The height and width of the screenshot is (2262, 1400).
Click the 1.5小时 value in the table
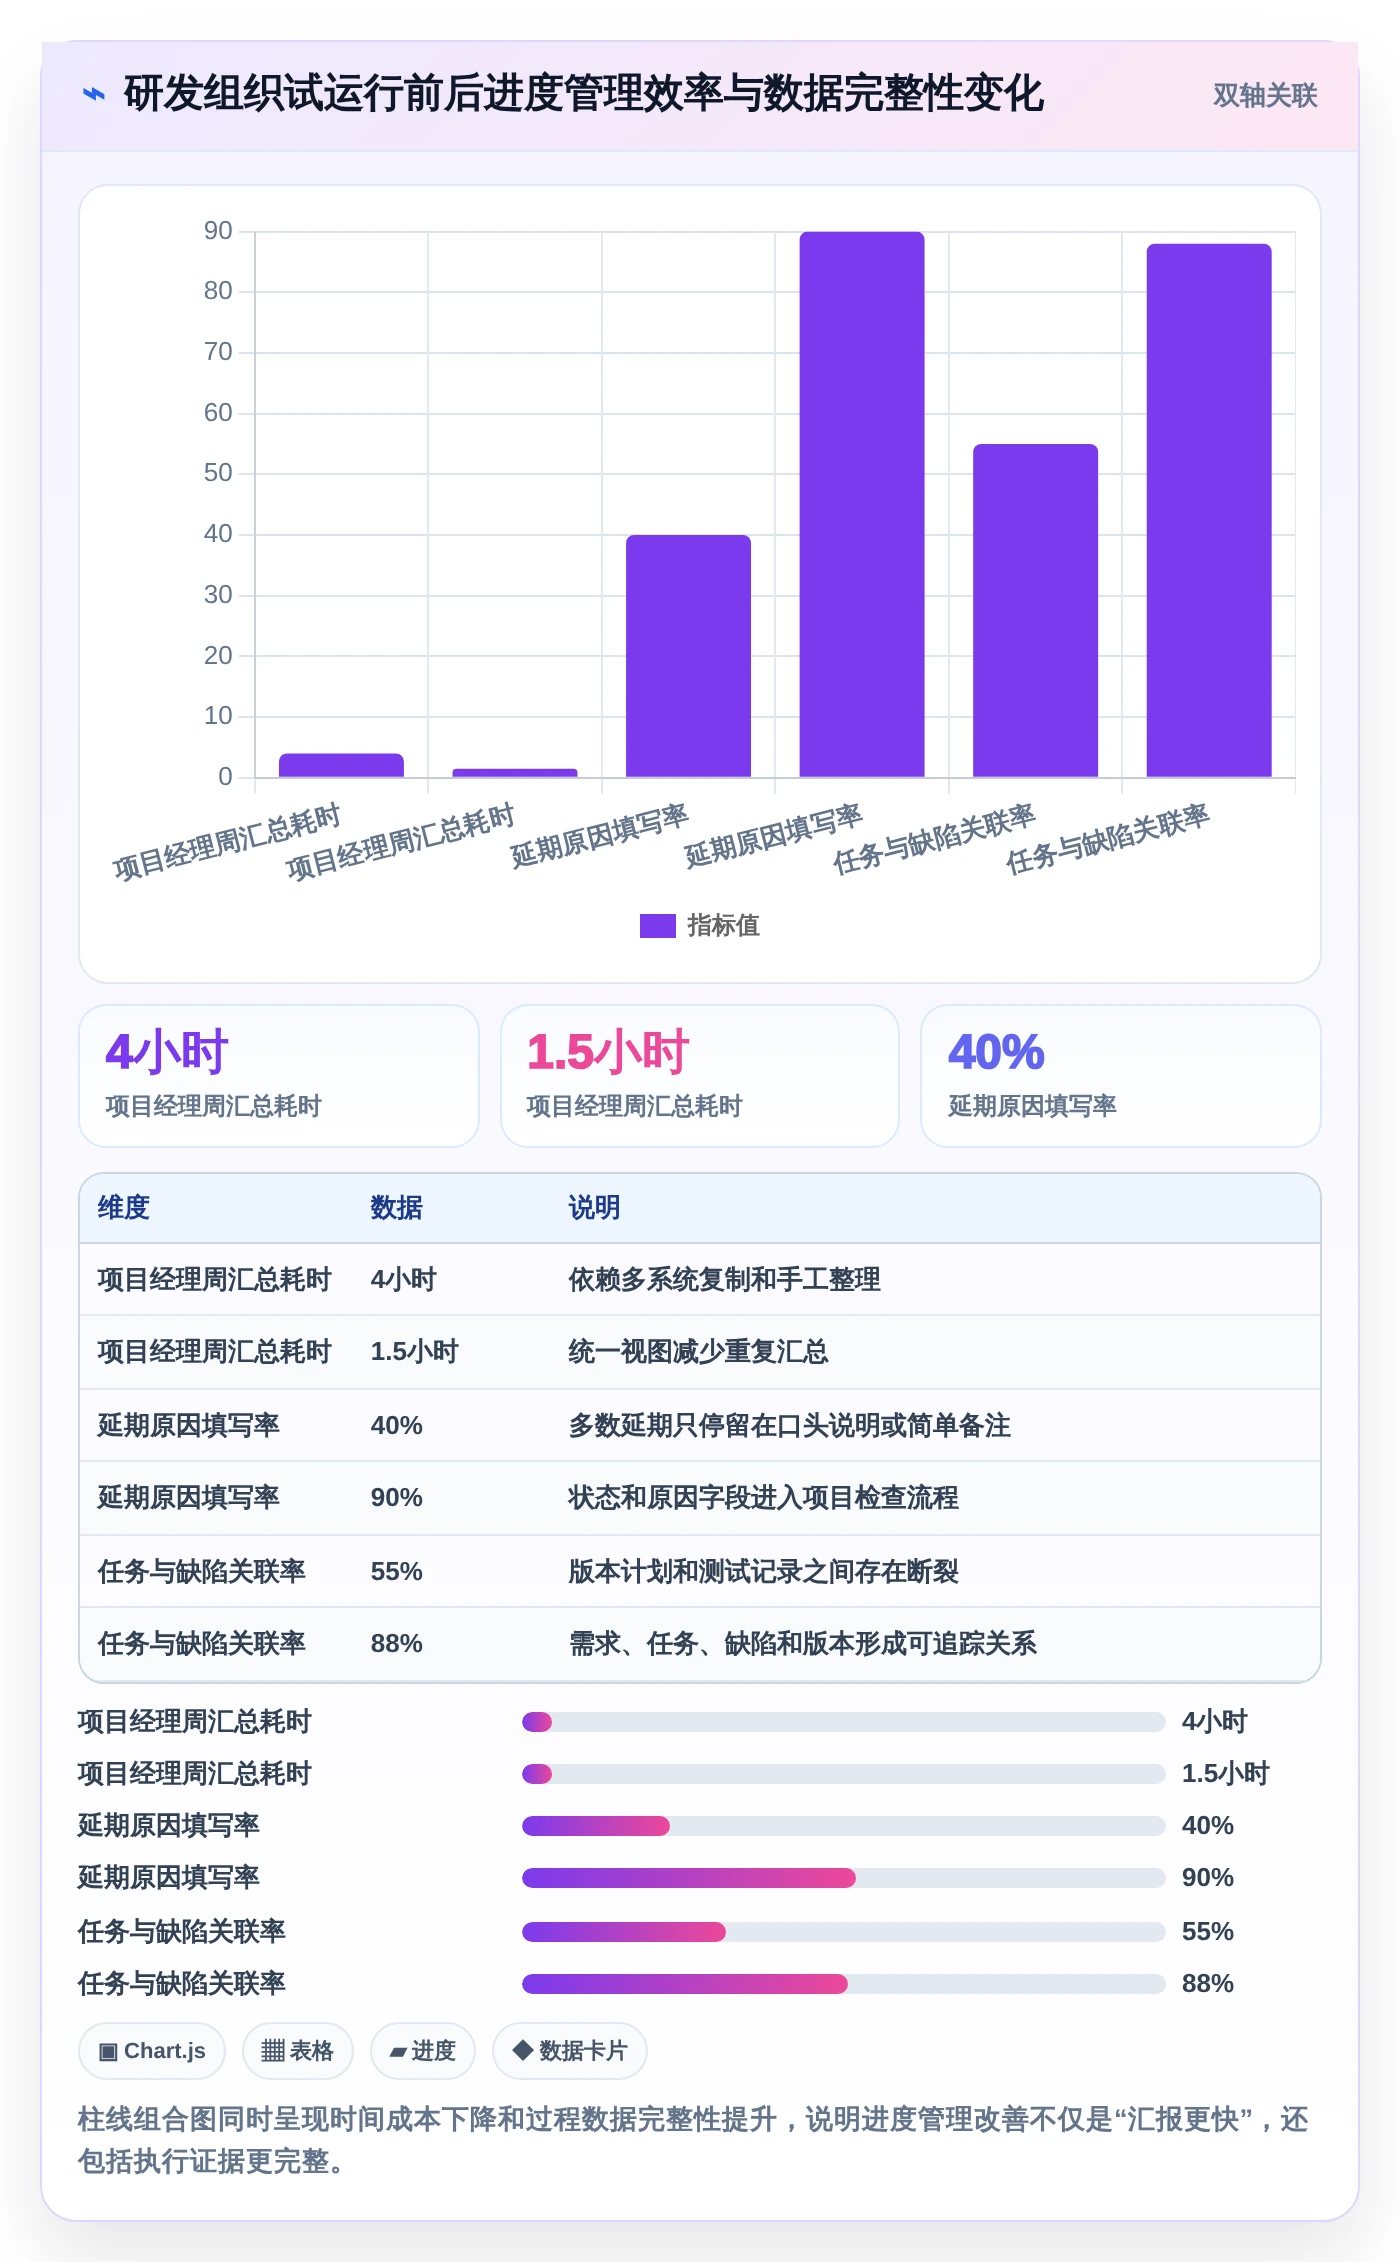coord(414,1352)
